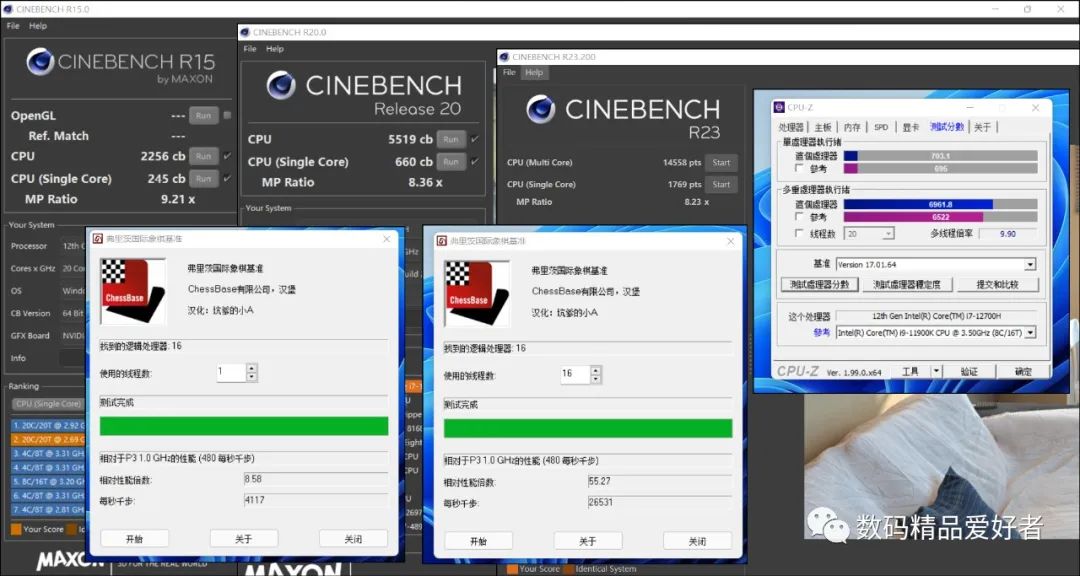The height and width of the screenshot is (576, 1080).
Task: Start CPU (Single Core) test in Cinebench R23
Action: click(721, 185)
